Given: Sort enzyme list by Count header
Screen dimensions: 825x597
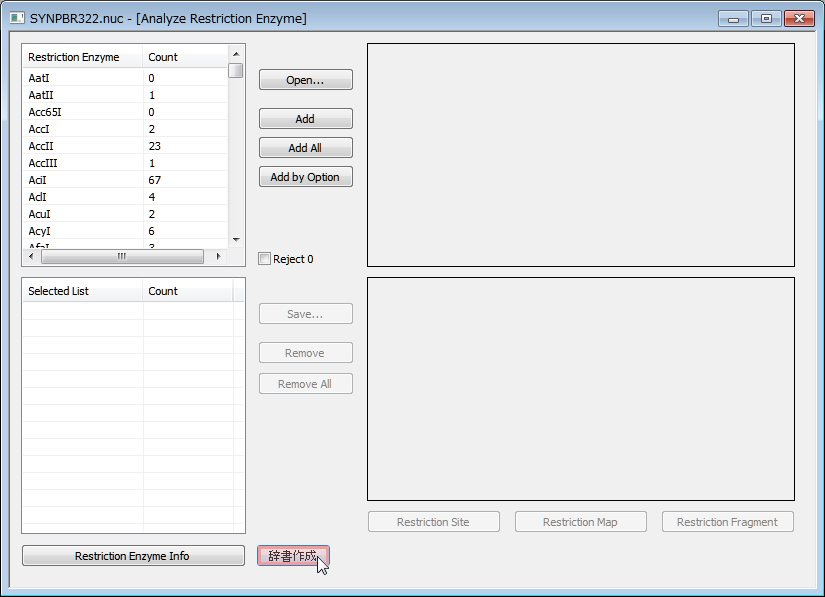Looking at the screenshot, I should coord(185,57).
